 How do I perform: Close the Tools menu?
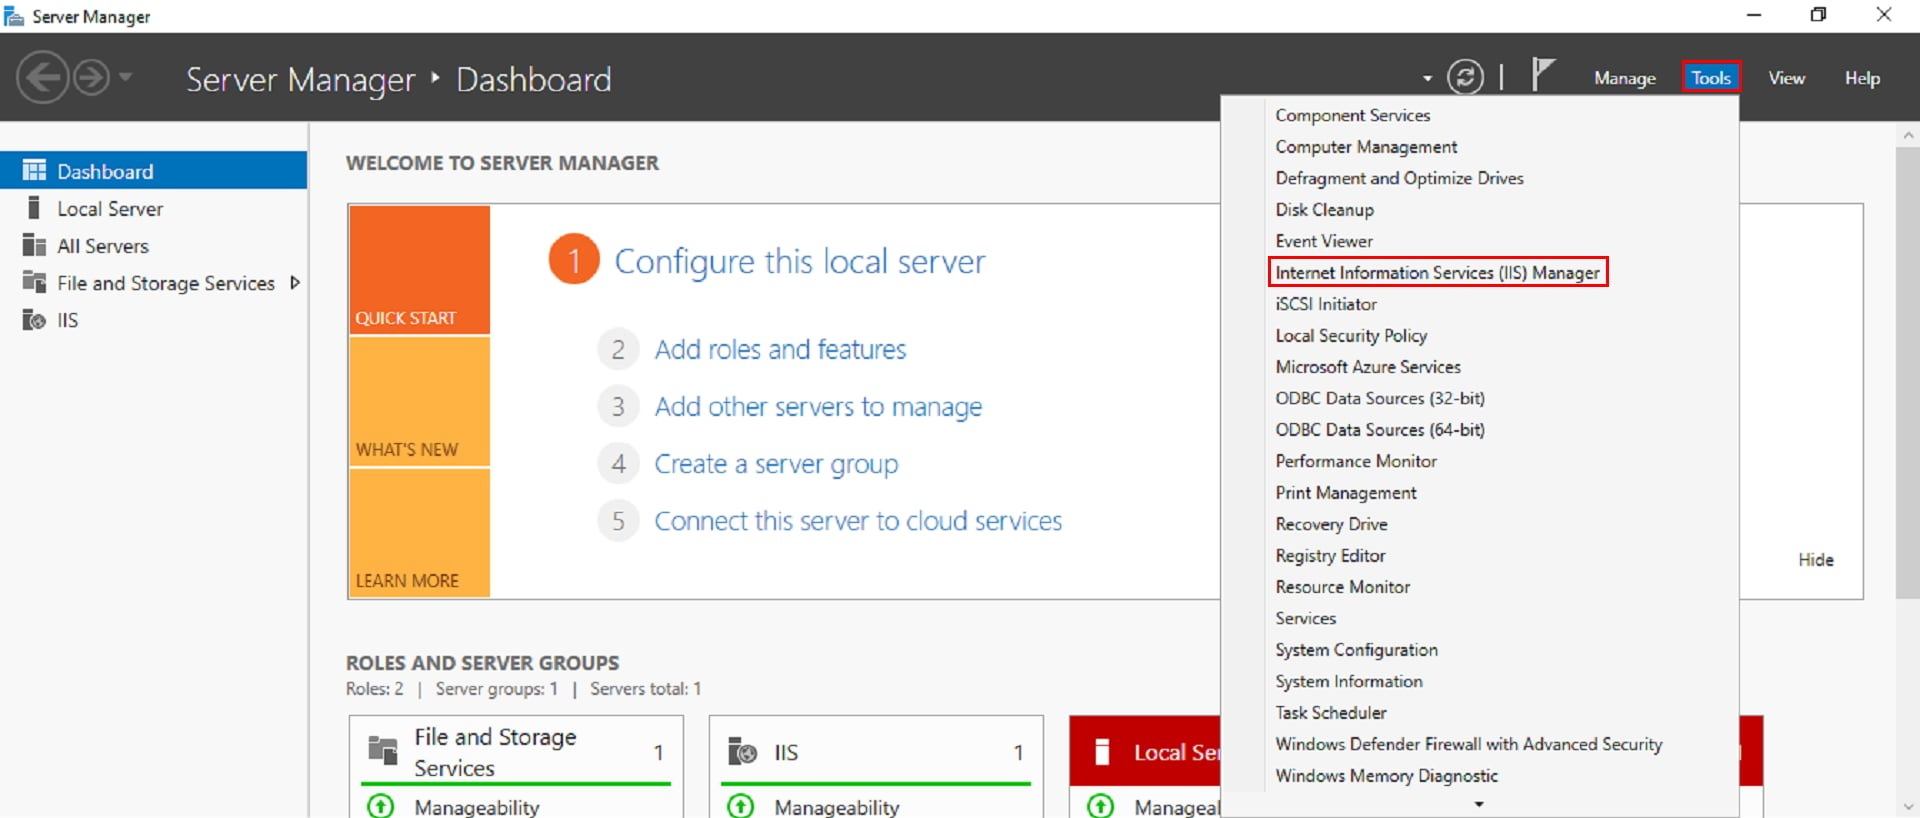1711,78
